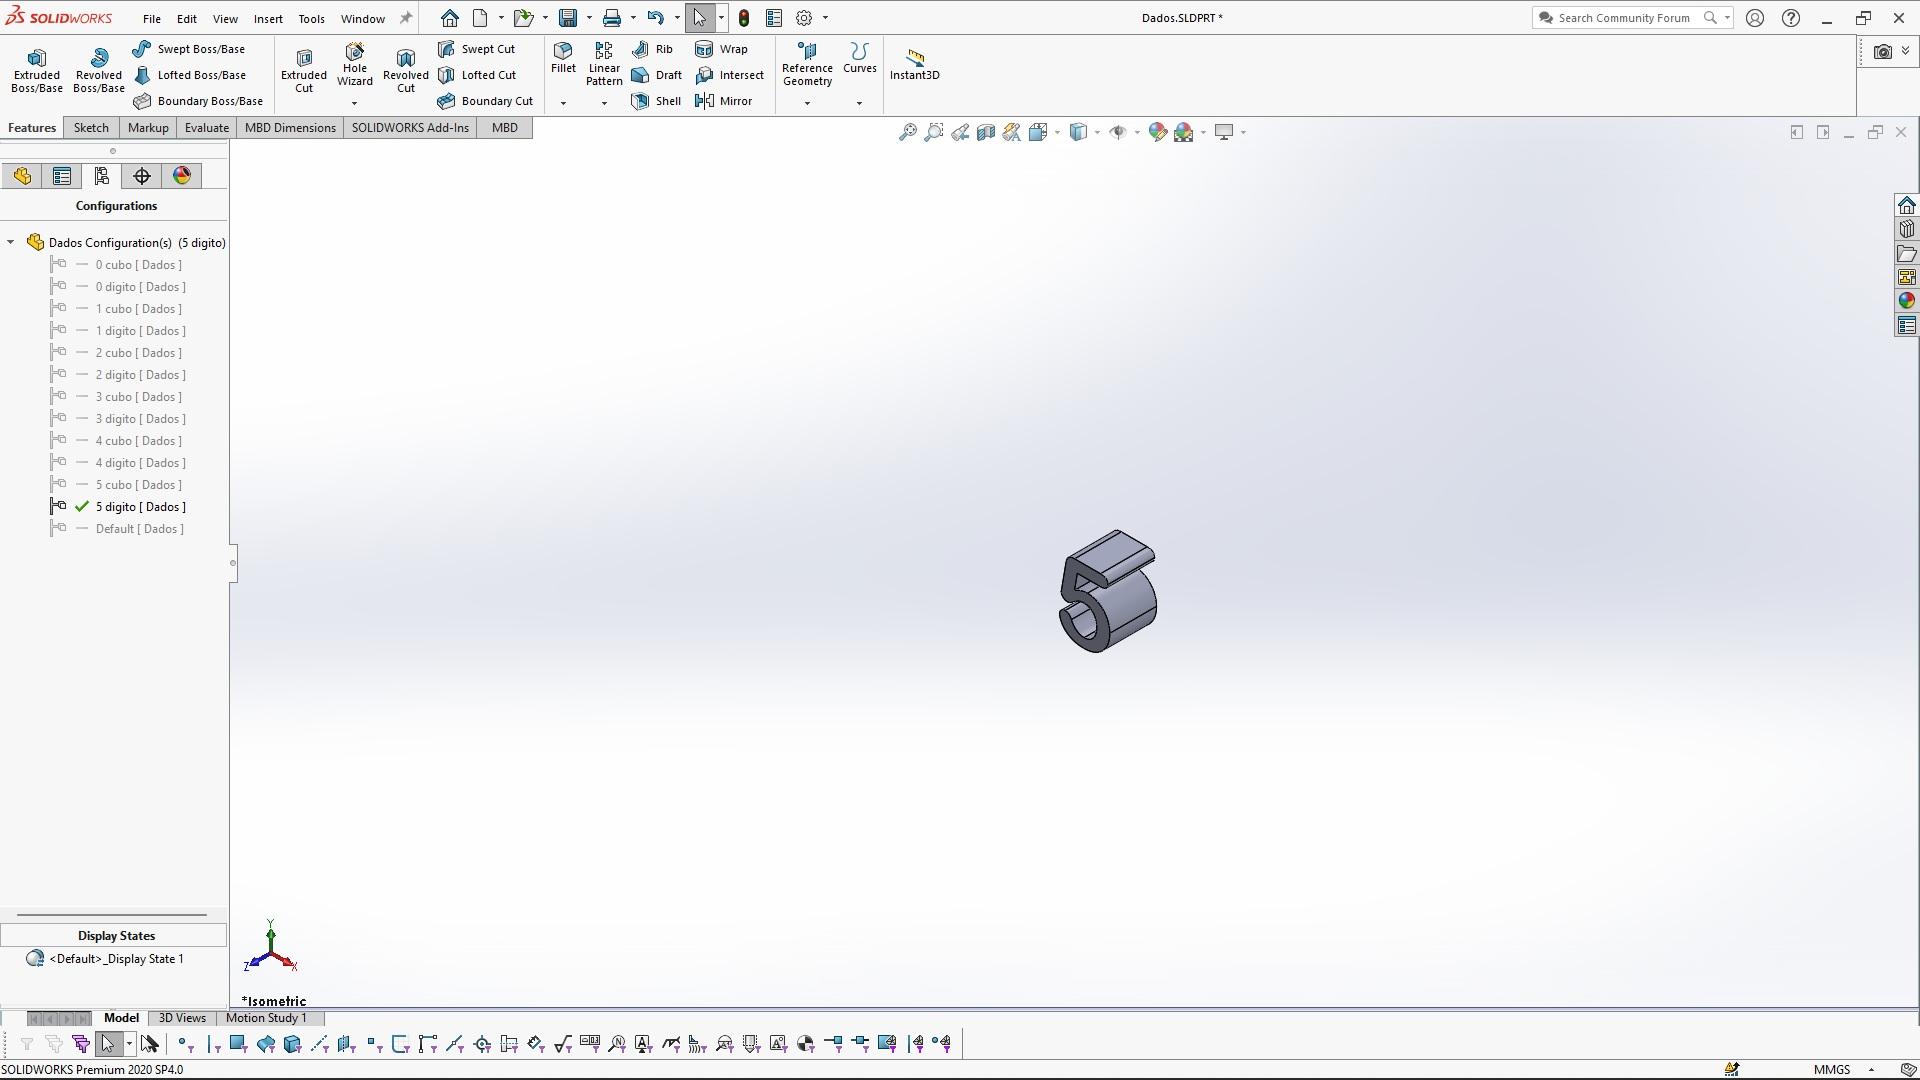The height and width of the screenshot is (1080, 1920).
Task: Select the Swept Cut feature
Action: [477, 49]
